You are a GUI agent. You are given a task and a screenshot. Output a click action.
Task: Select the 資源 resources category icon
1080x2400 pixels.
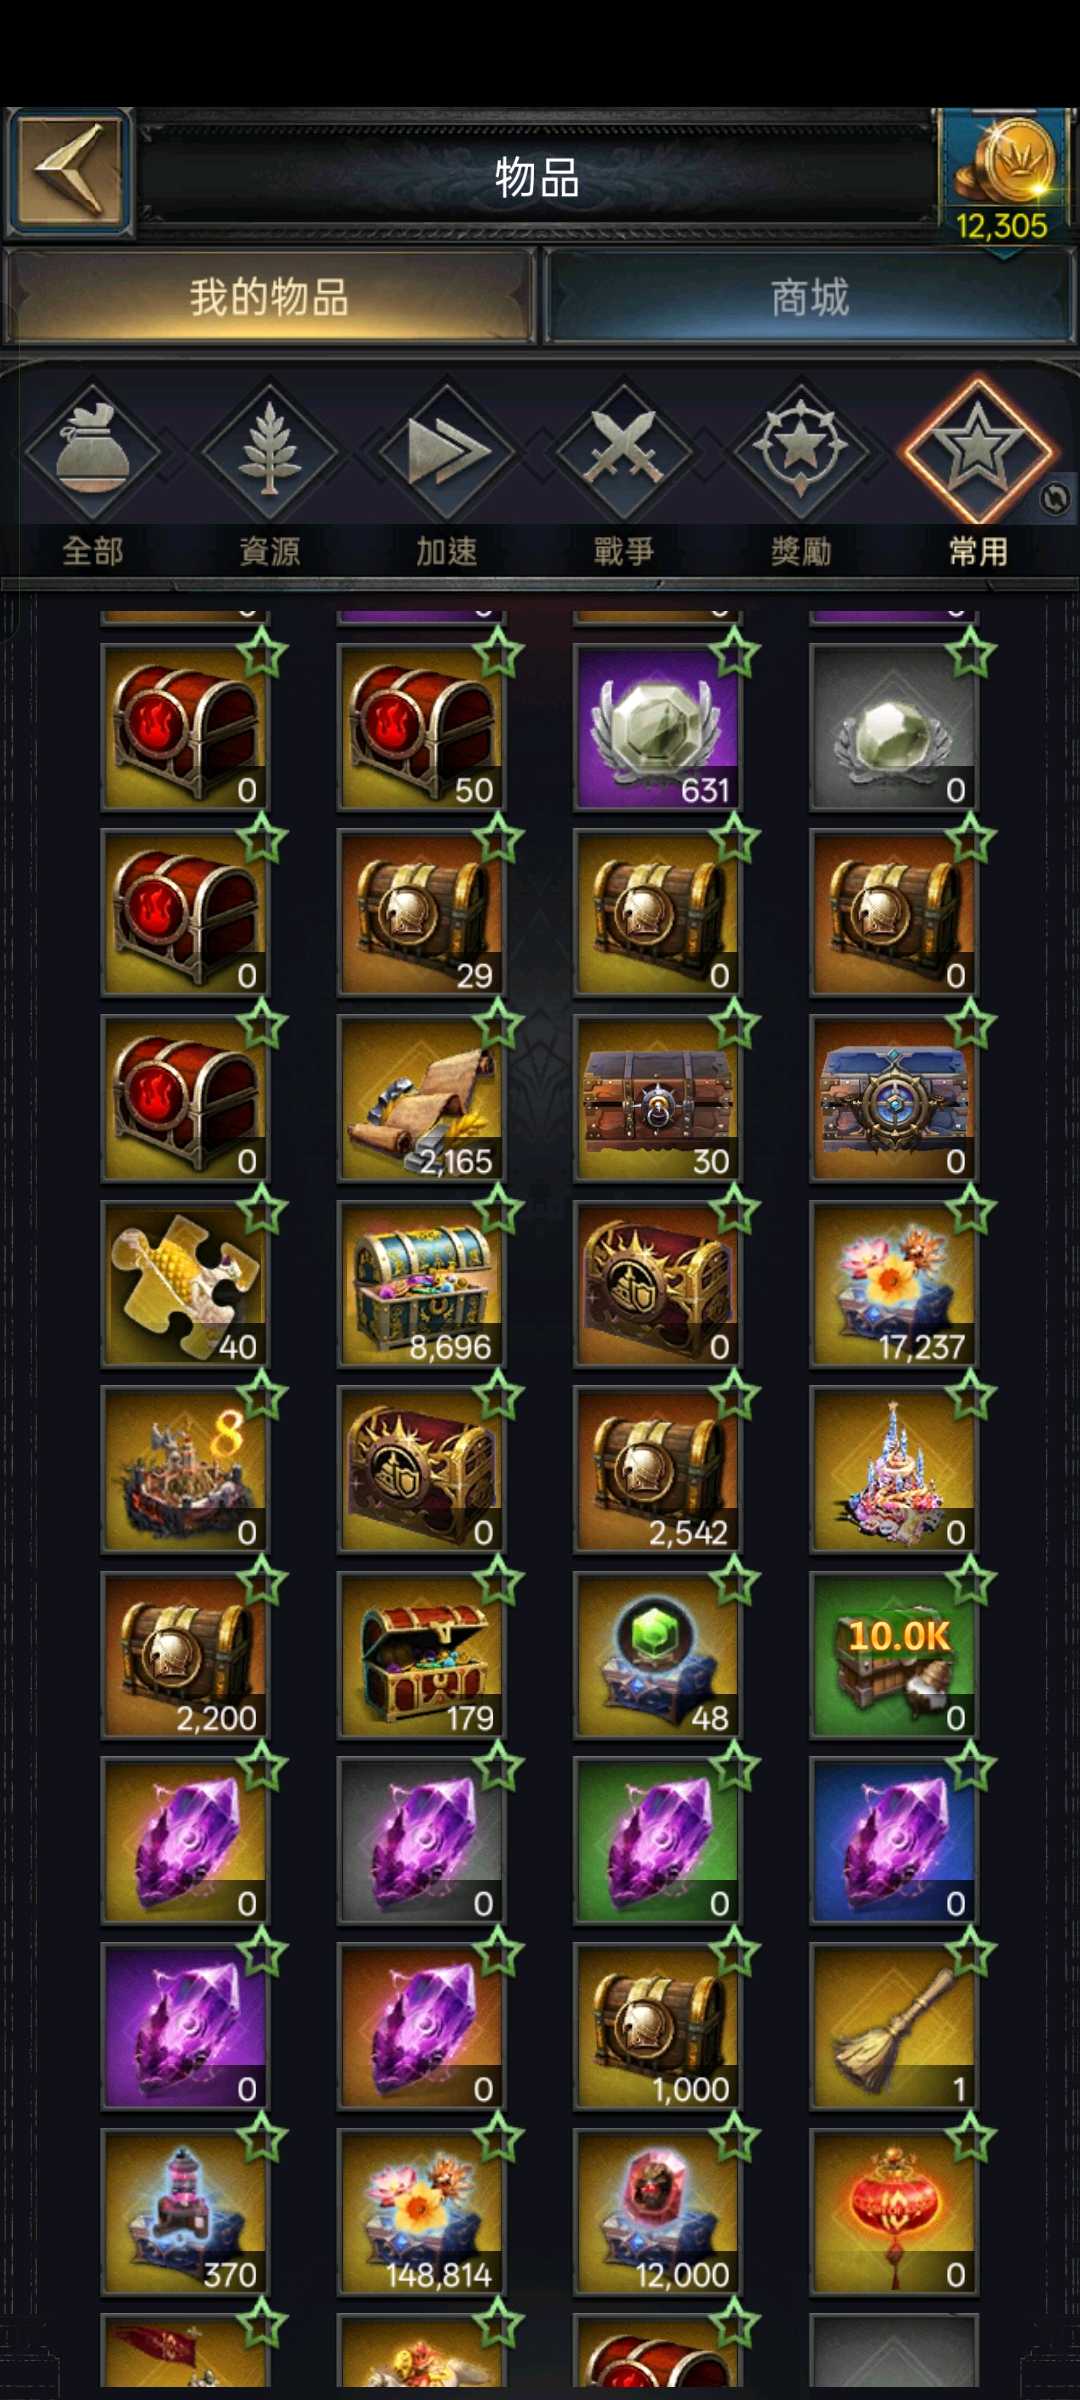click(269, 452)
